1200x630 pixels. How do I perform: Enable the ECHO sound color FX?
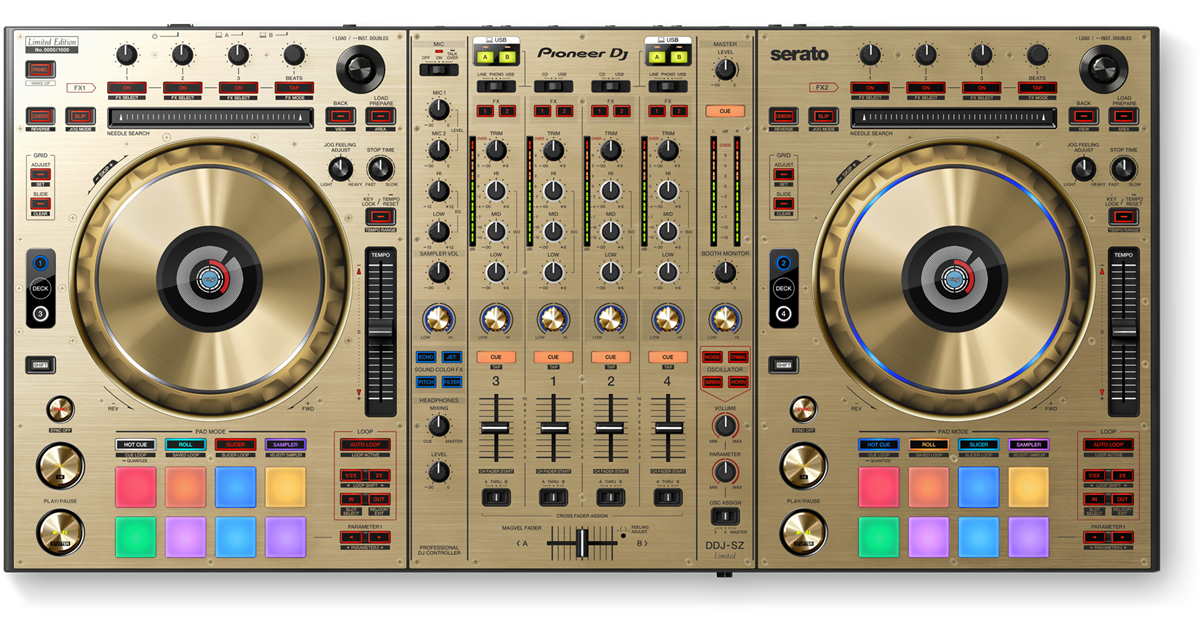425,357
